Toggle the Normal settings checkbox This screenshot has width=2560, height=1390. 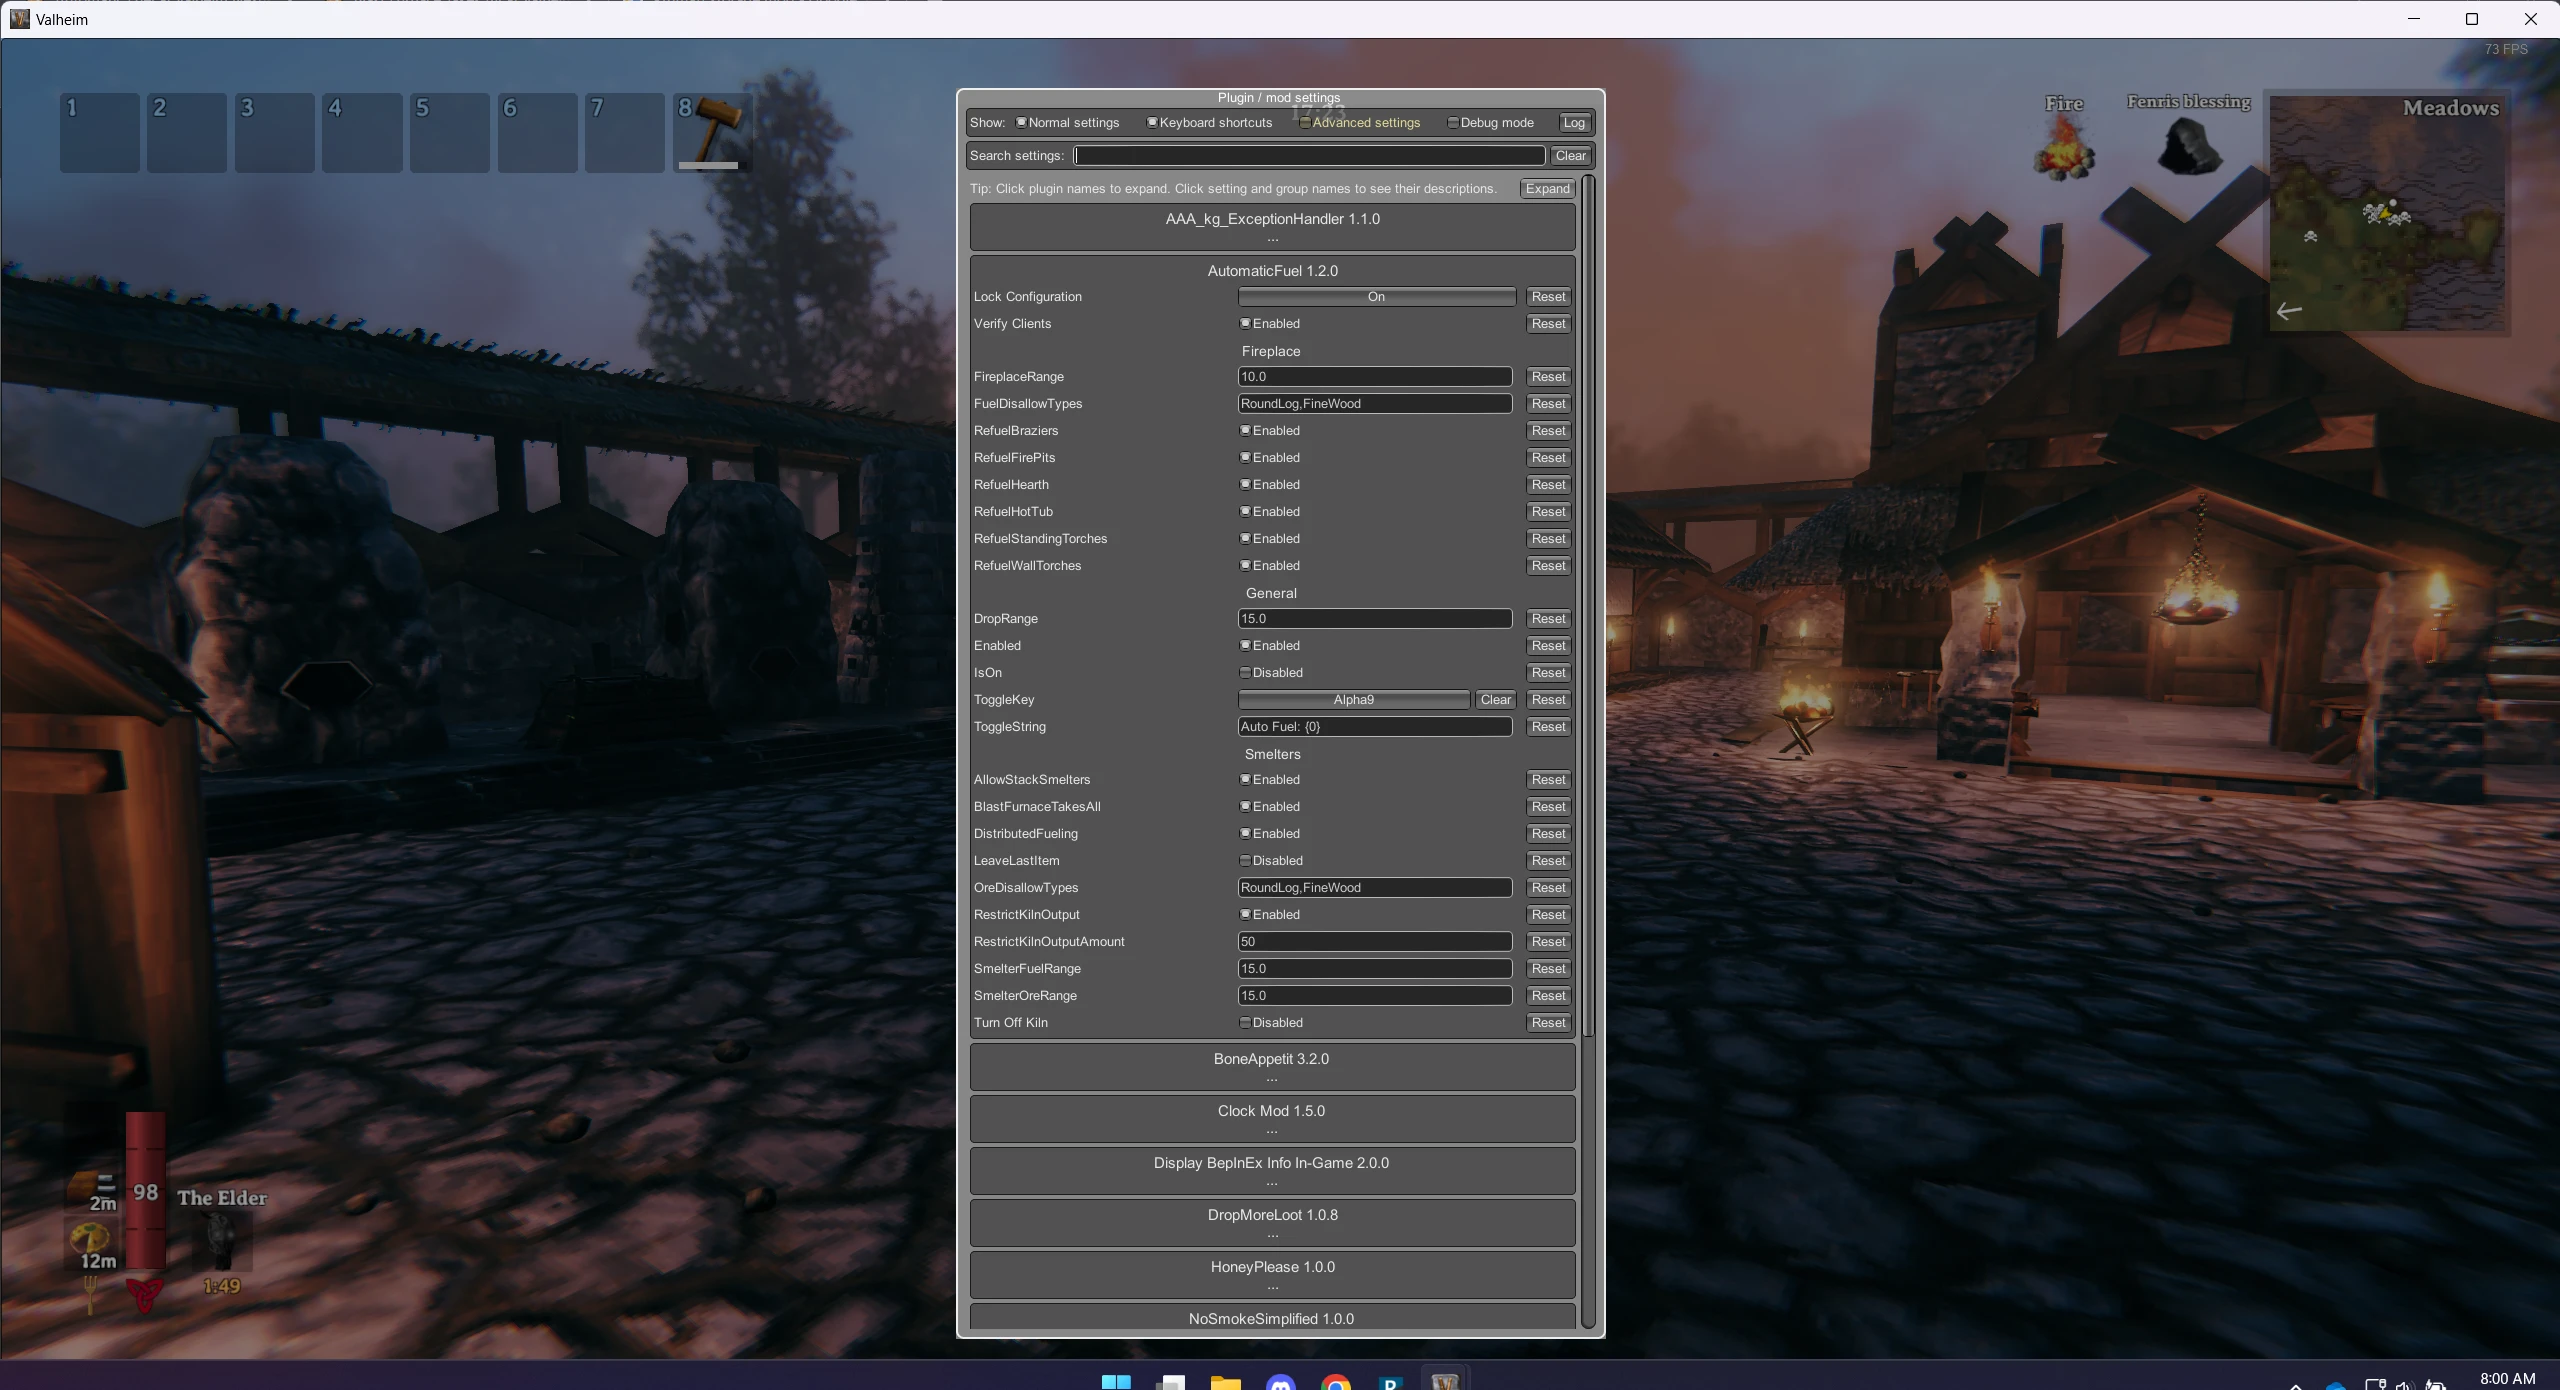(1021, 122)
